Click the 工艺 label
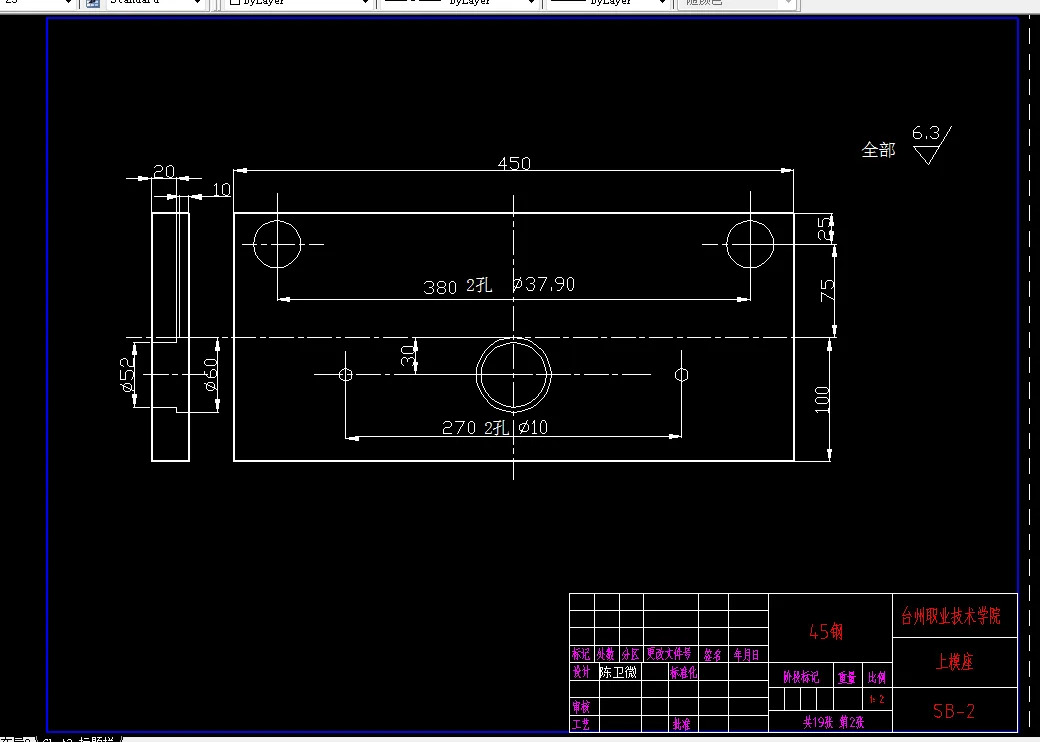 tap(581, 724)
